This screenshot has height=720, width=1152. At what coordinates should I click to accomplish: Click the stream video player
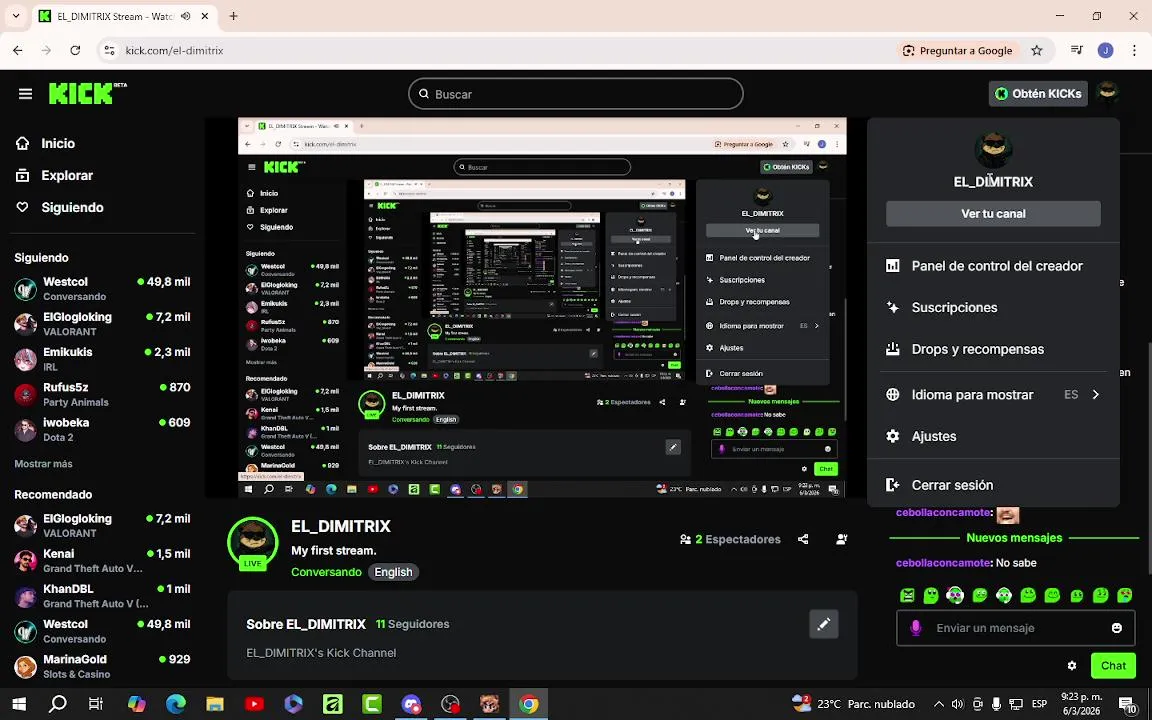tap(542, 307)
